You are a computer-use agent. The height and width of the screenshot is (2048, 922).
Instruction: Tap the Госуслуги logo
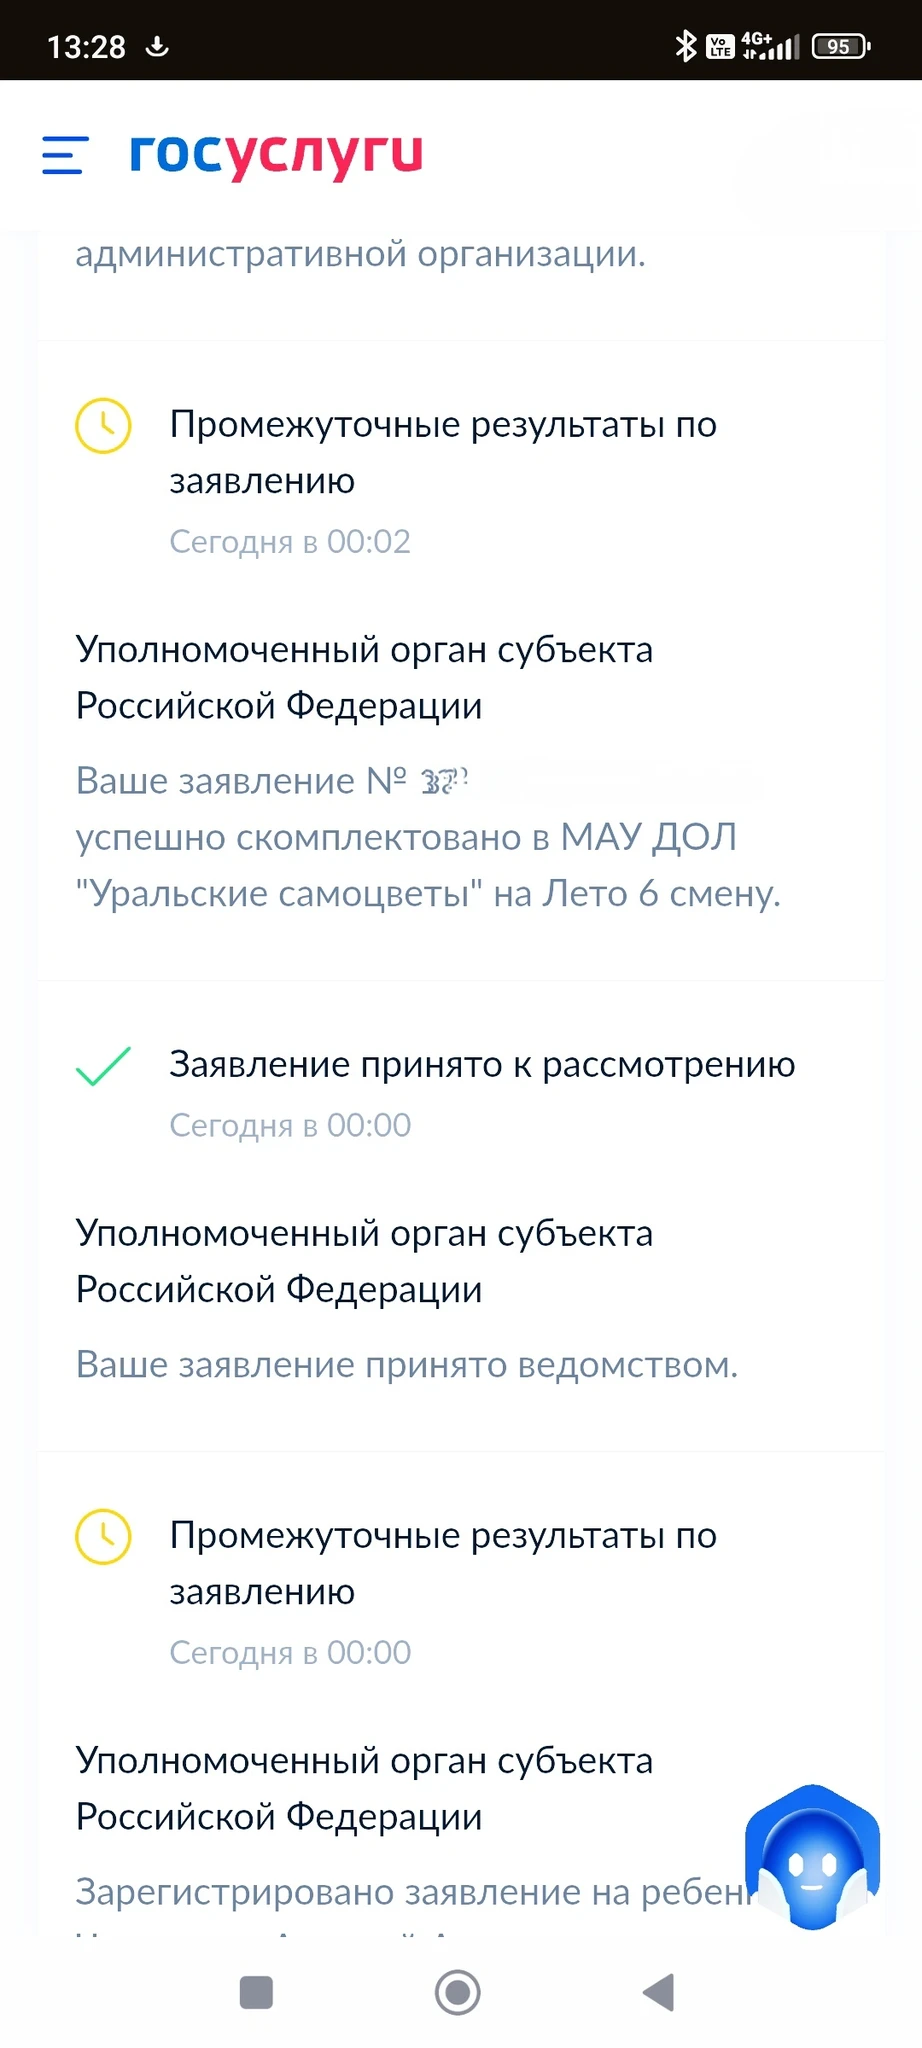click(x=276, y=155)
